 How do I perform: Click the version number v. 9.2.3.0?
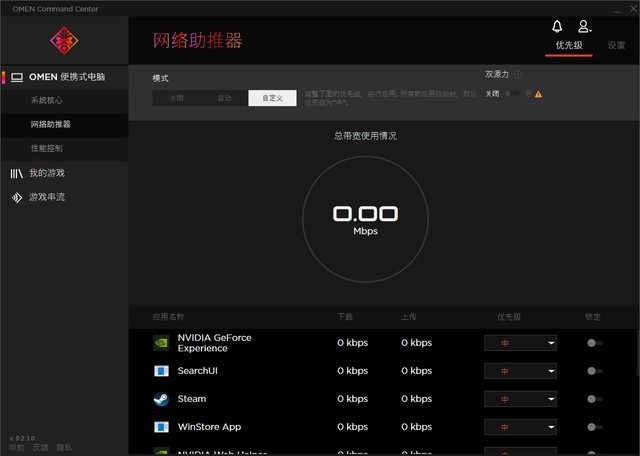[x=22, y=438]
